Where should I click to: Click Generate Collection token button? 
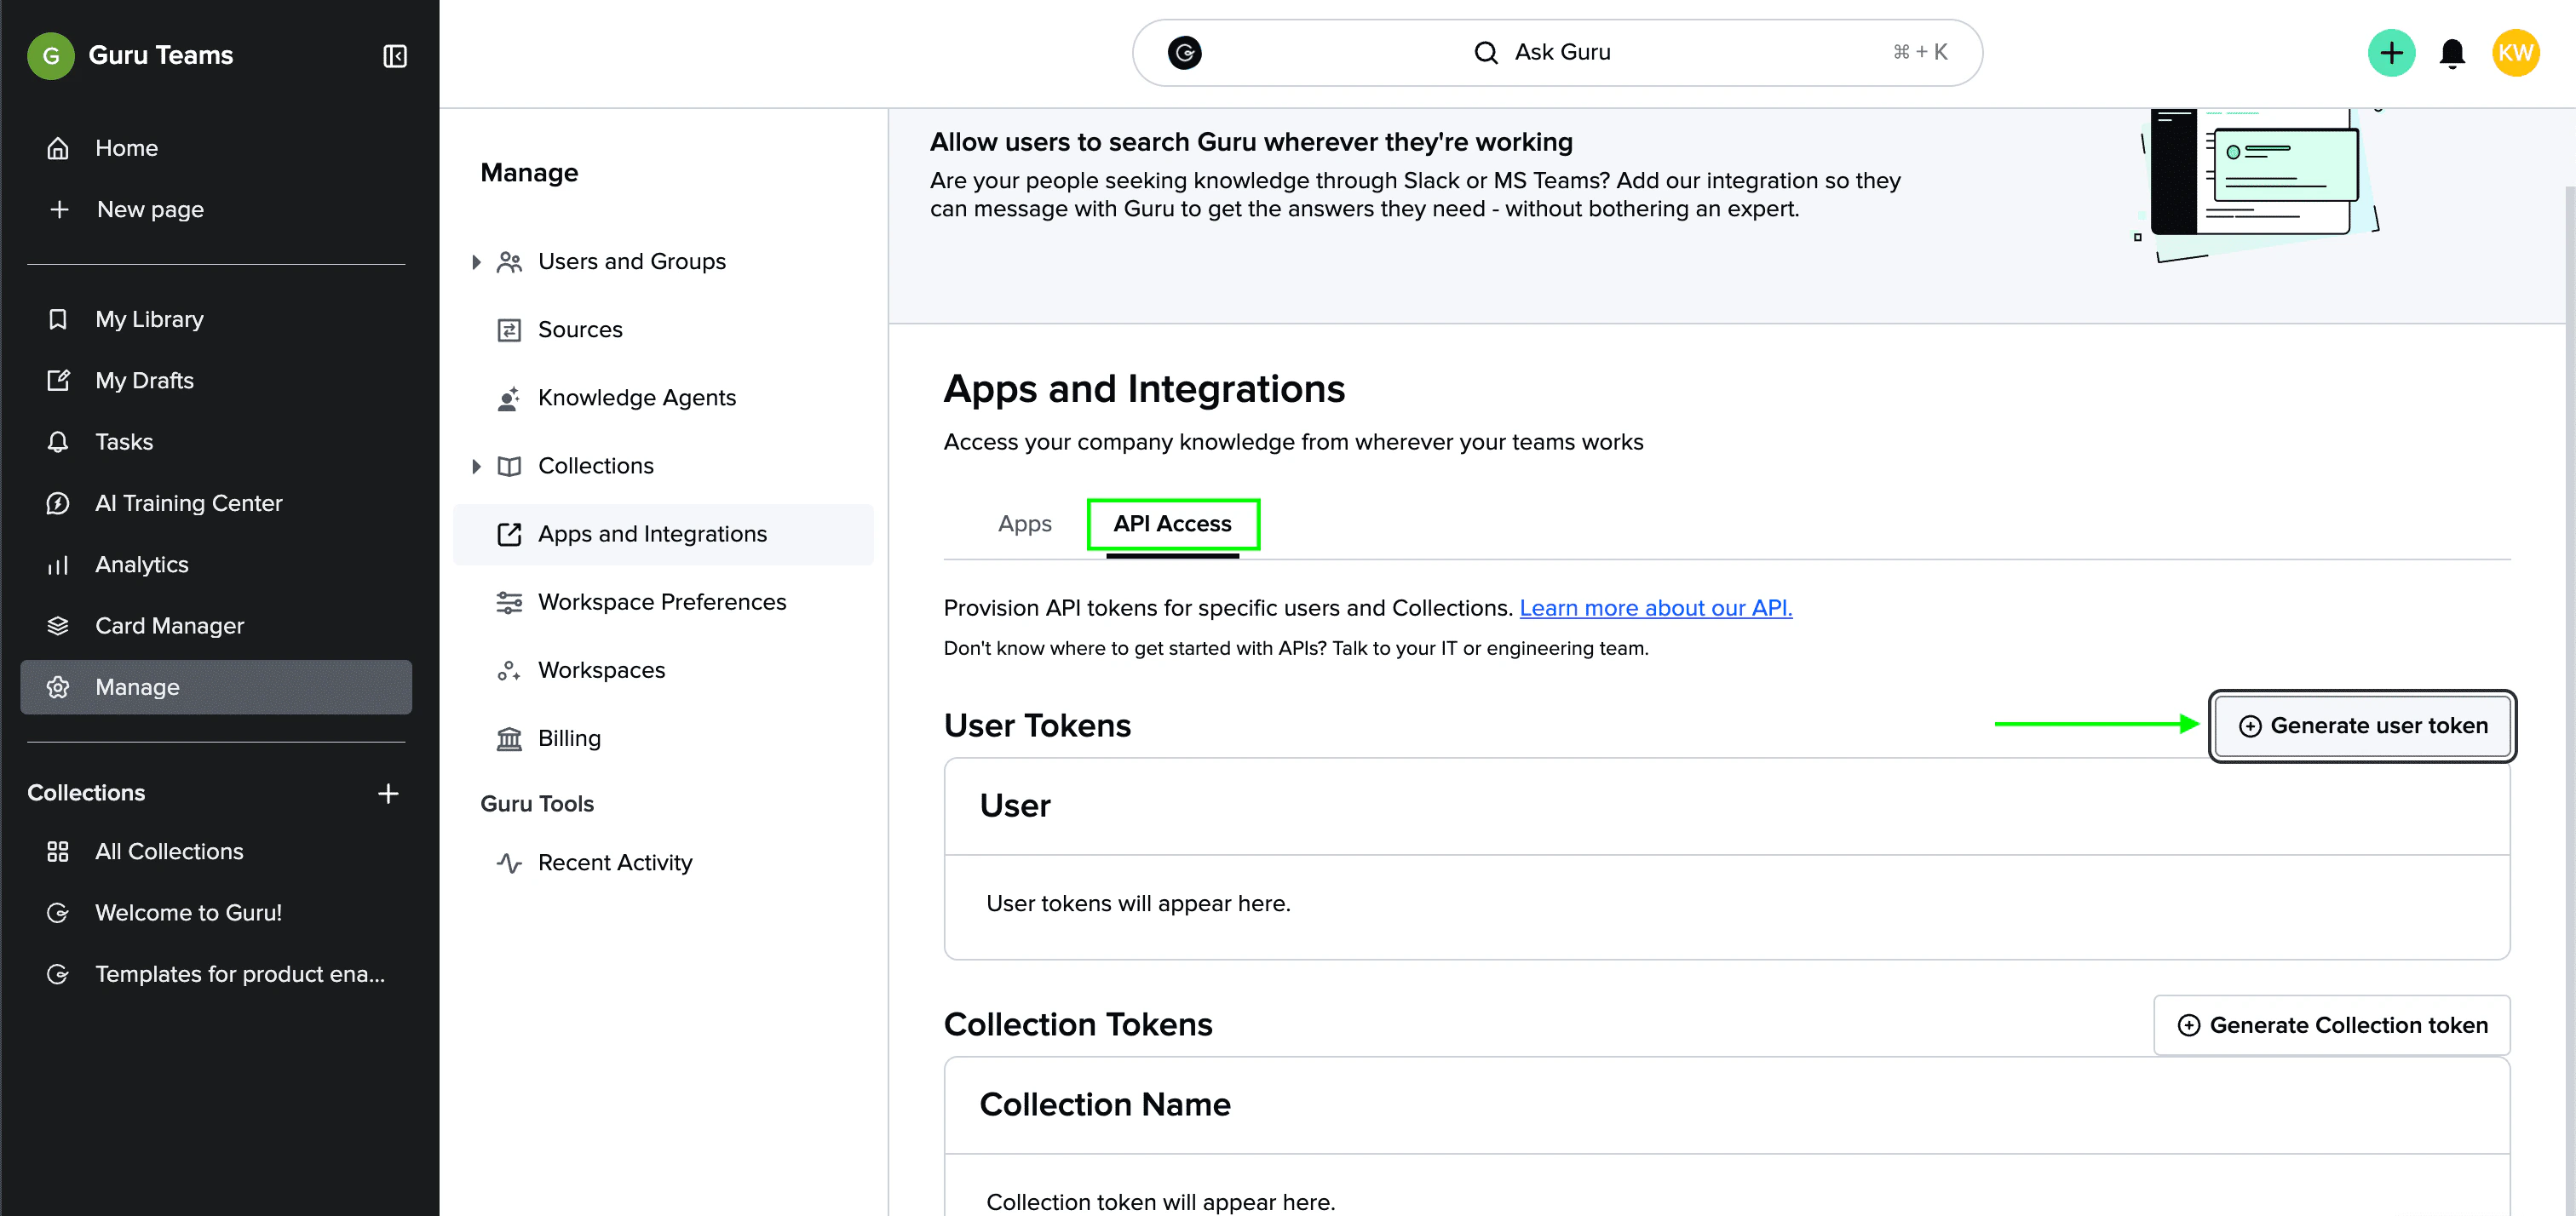(x=2332, y=1025)
